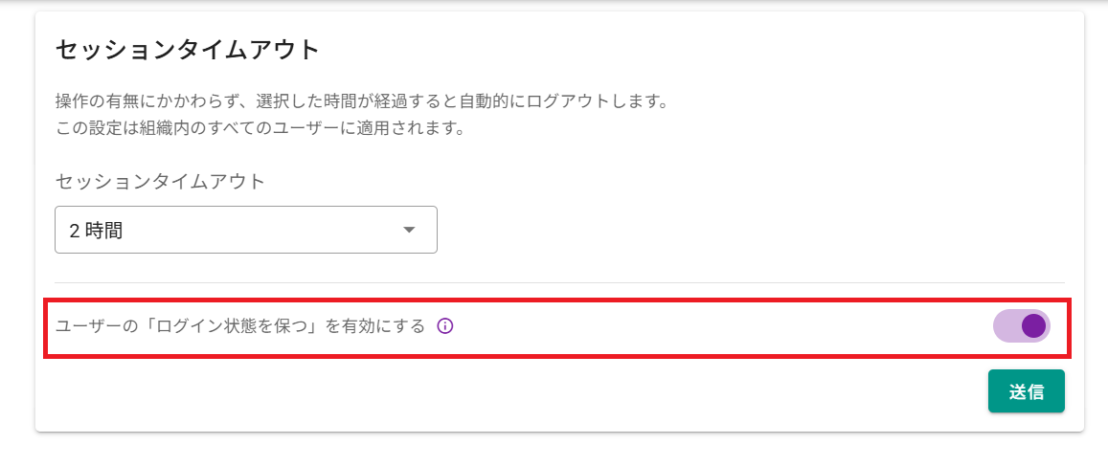Click the line この設定は組織内のすべてのユーザーに適用されます
1108x467 pixels.
click(x=260, y=129)
